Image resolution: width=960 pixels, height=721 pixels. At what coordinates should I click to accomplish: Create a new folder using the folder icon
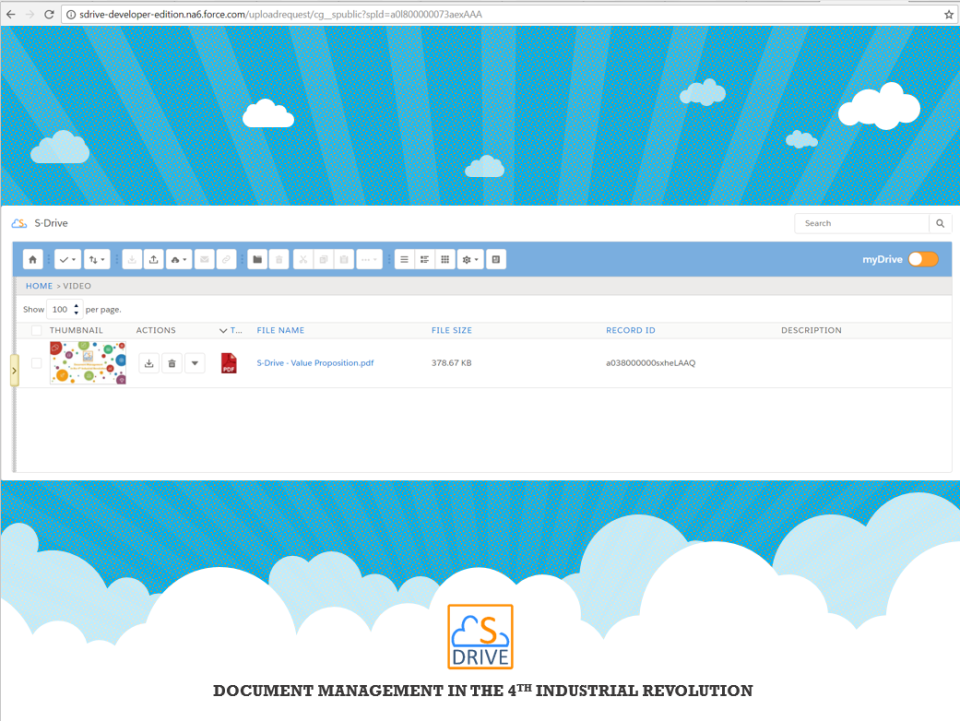coord(257,259)
